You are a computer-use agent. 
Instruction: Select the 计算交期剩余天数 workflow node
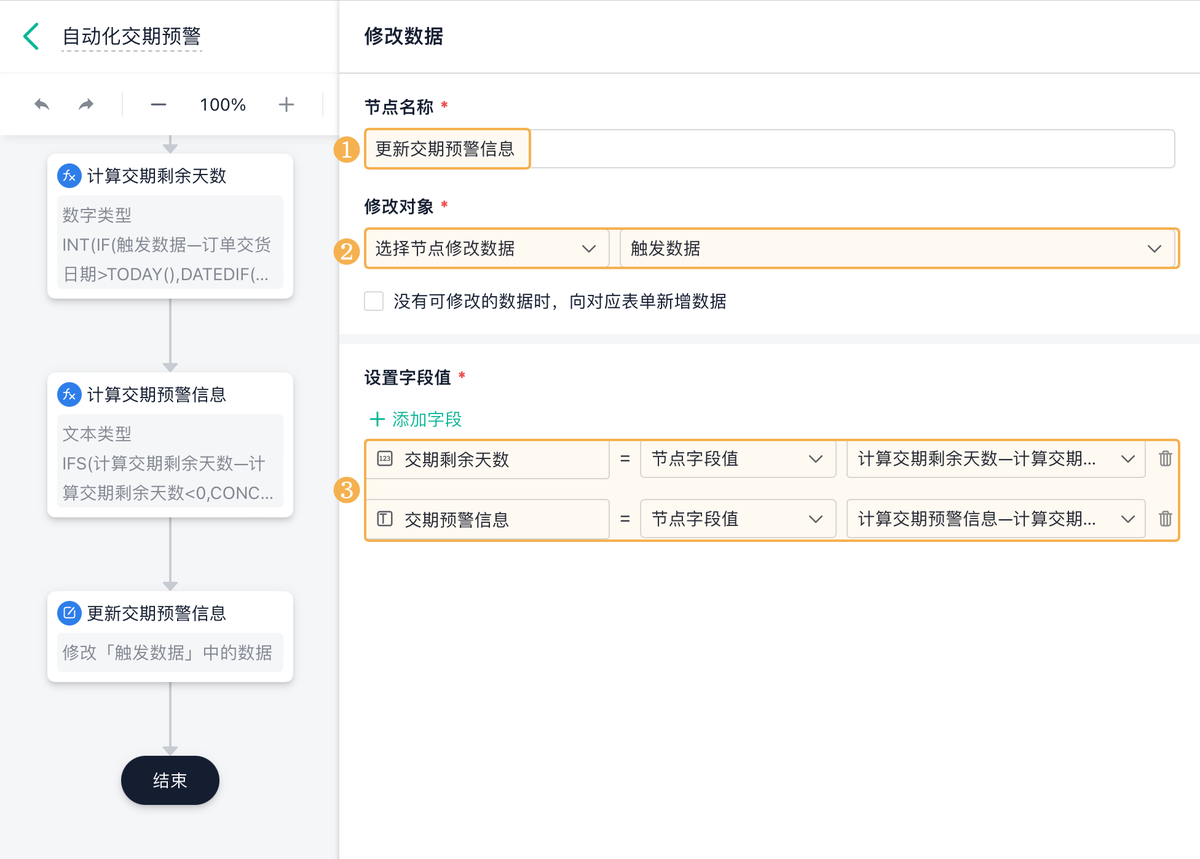[x=170, y=225]
